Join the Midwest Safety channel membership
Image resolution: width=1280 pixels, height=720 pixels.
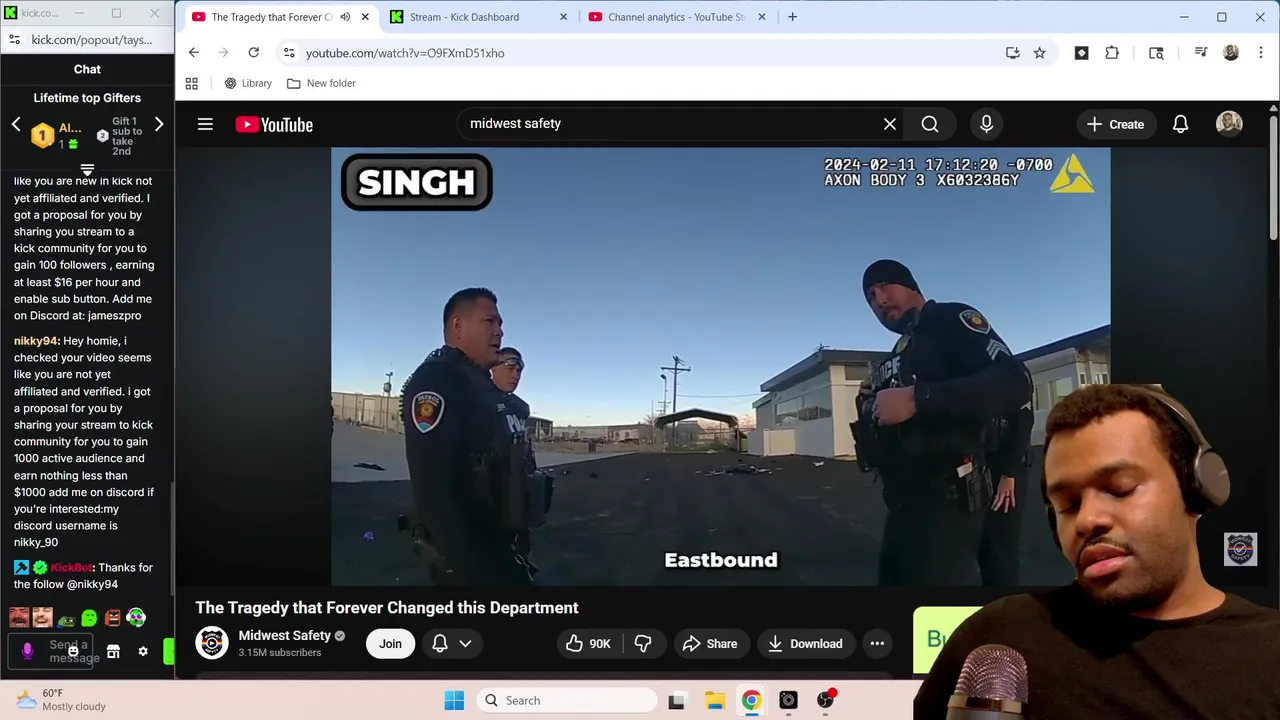click(390, 644)
